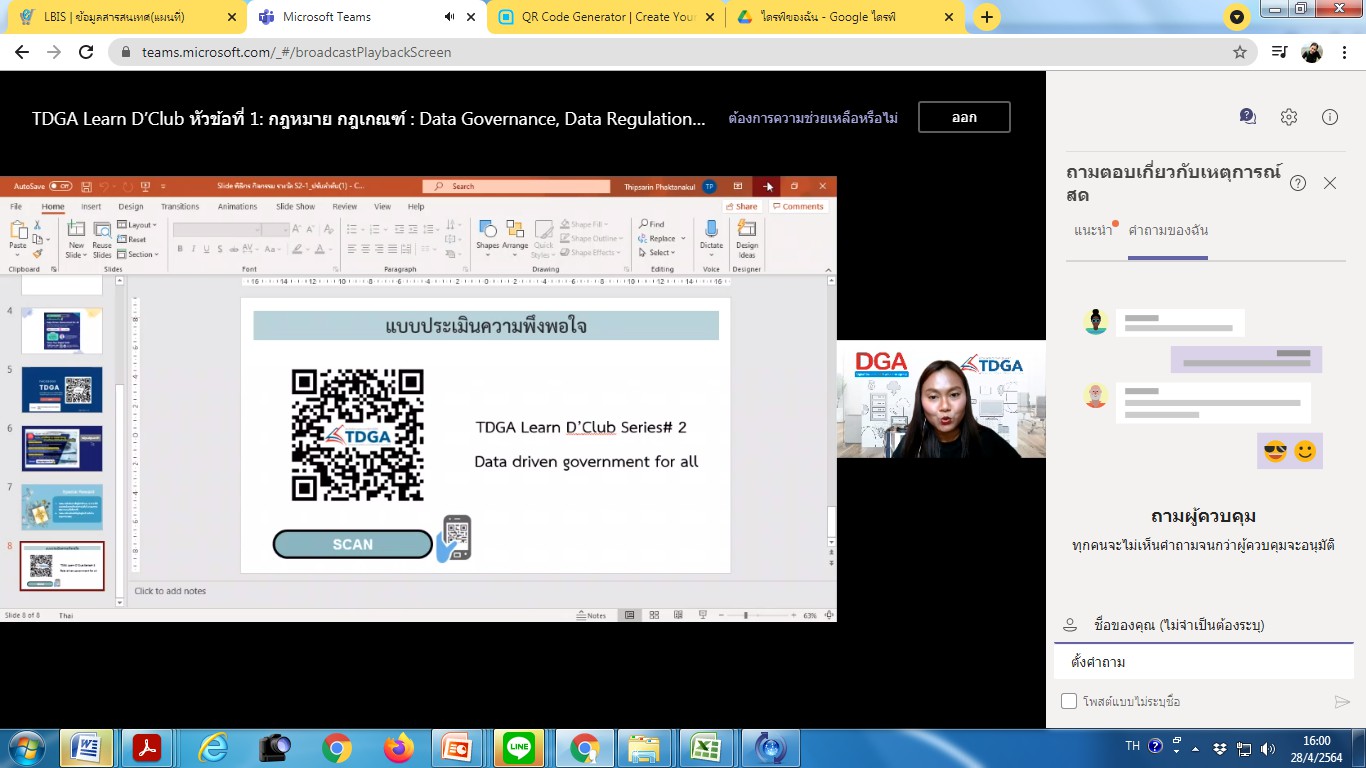Click the ออก leave button

[x=964, y=117]
